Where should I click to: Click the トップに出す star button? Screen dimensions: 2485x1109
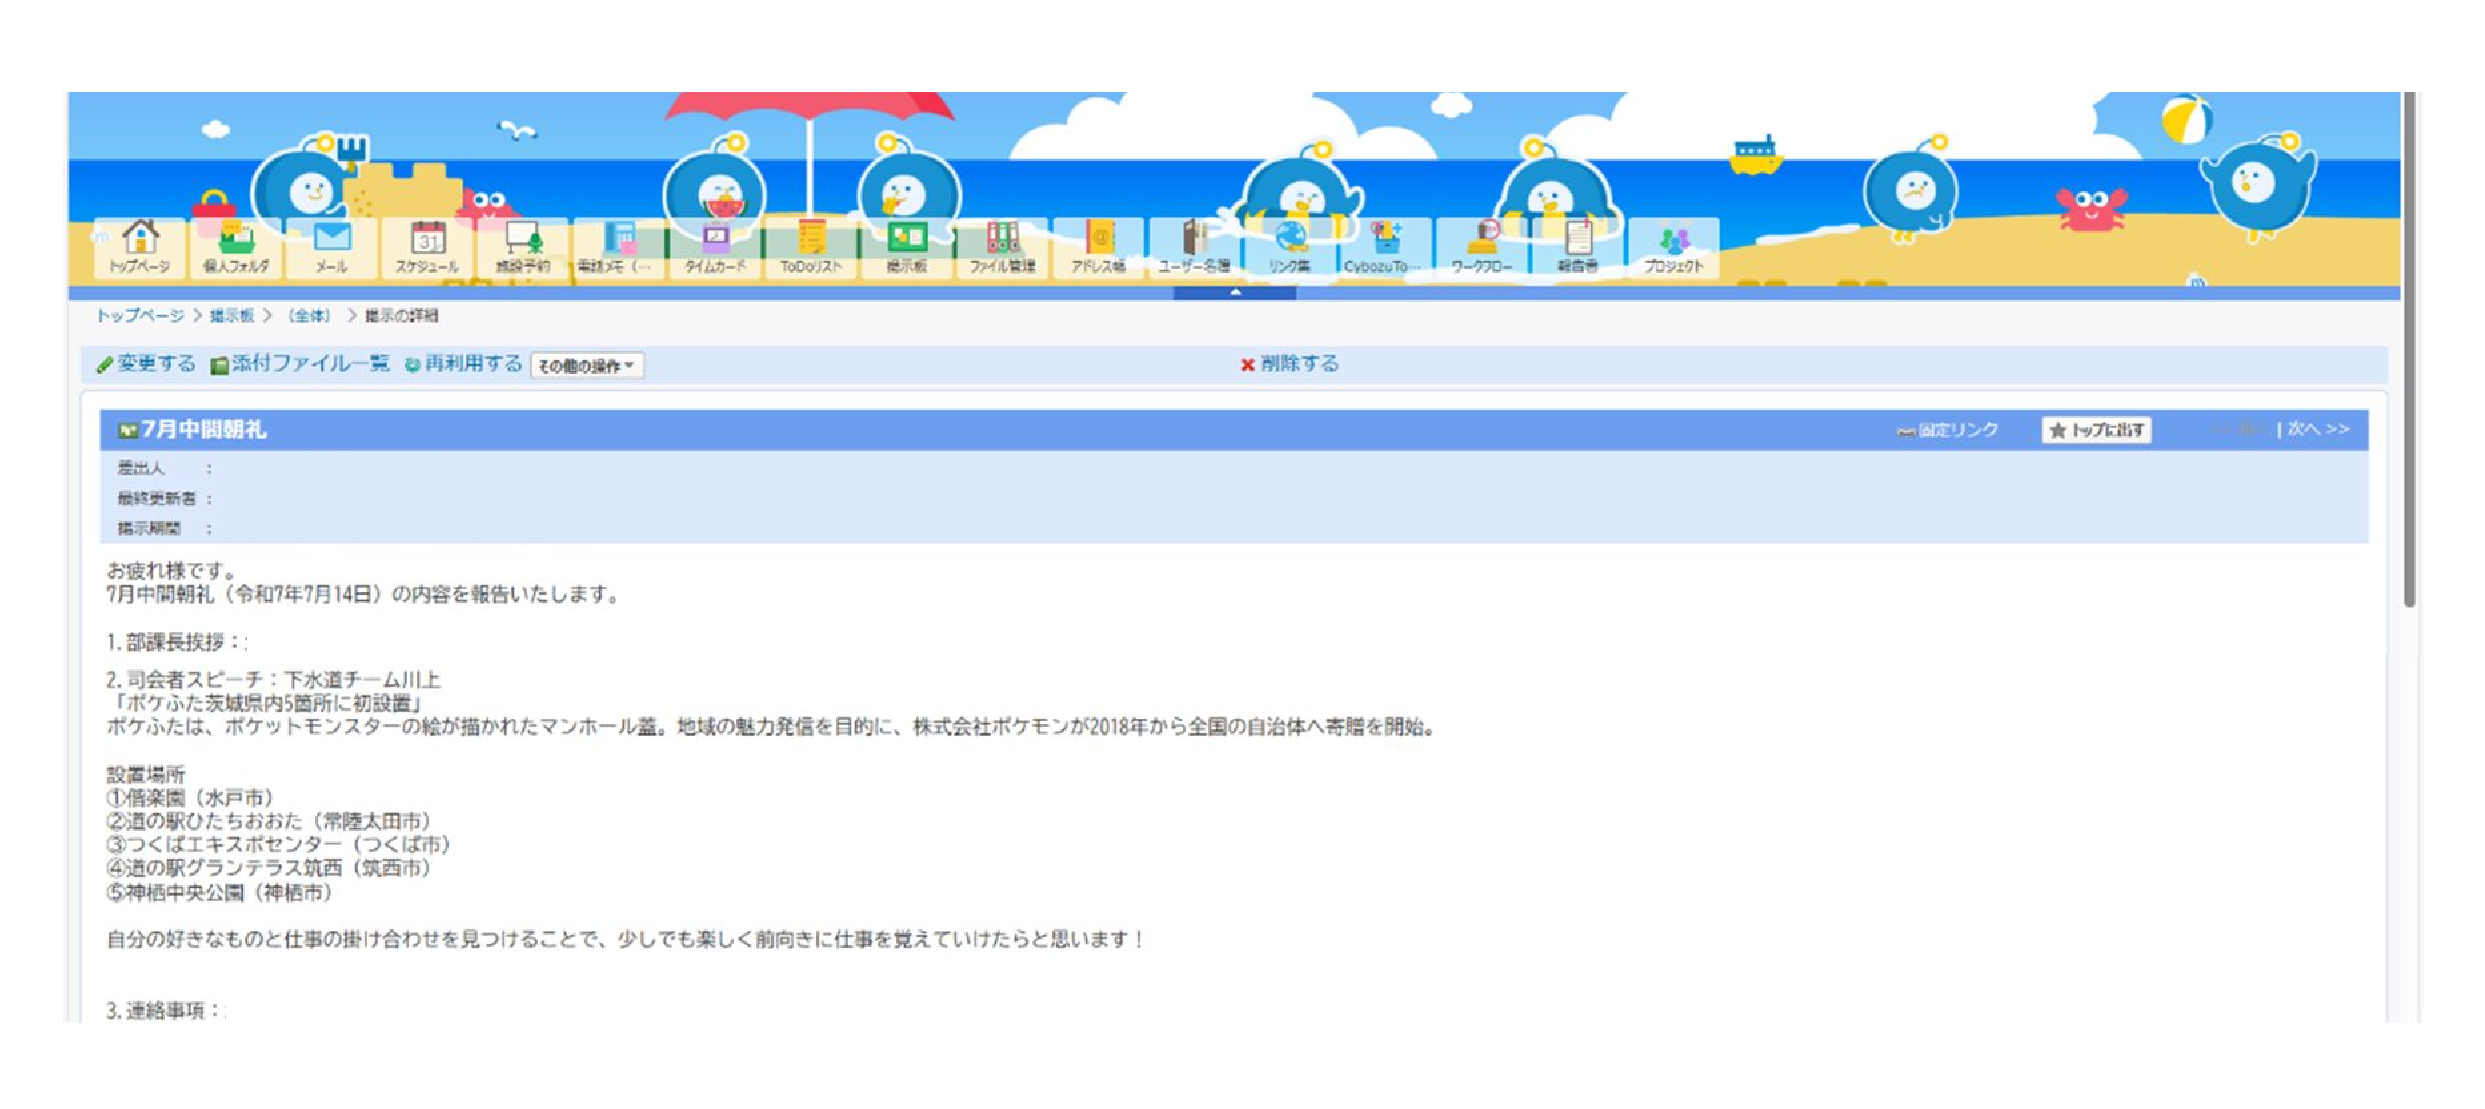(2096, 430)
